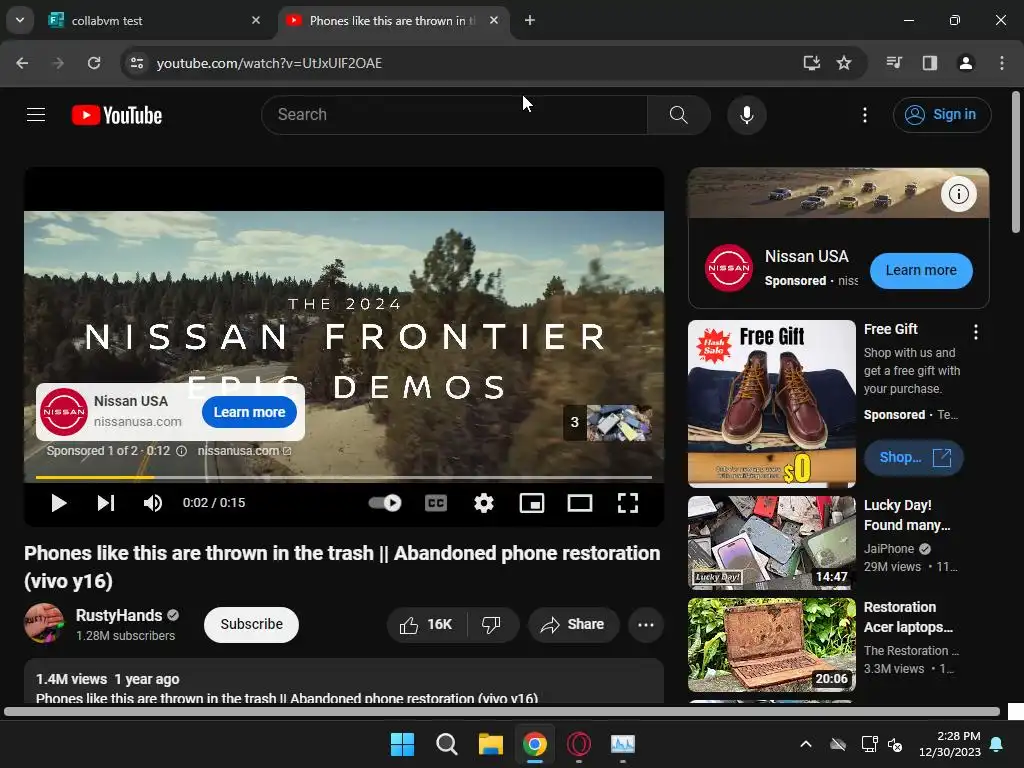Click Learn more in sidebar Nissan card
The width and height of the screenshot is (1024, 768).
pyautogui.click(x=921, y=270)
